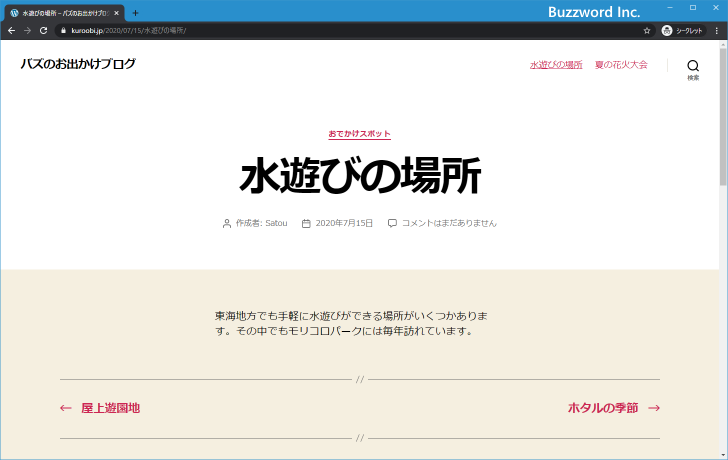Viewport: 728px width, 460px height.
Task: Open a new browser tab
Action: 136,13
